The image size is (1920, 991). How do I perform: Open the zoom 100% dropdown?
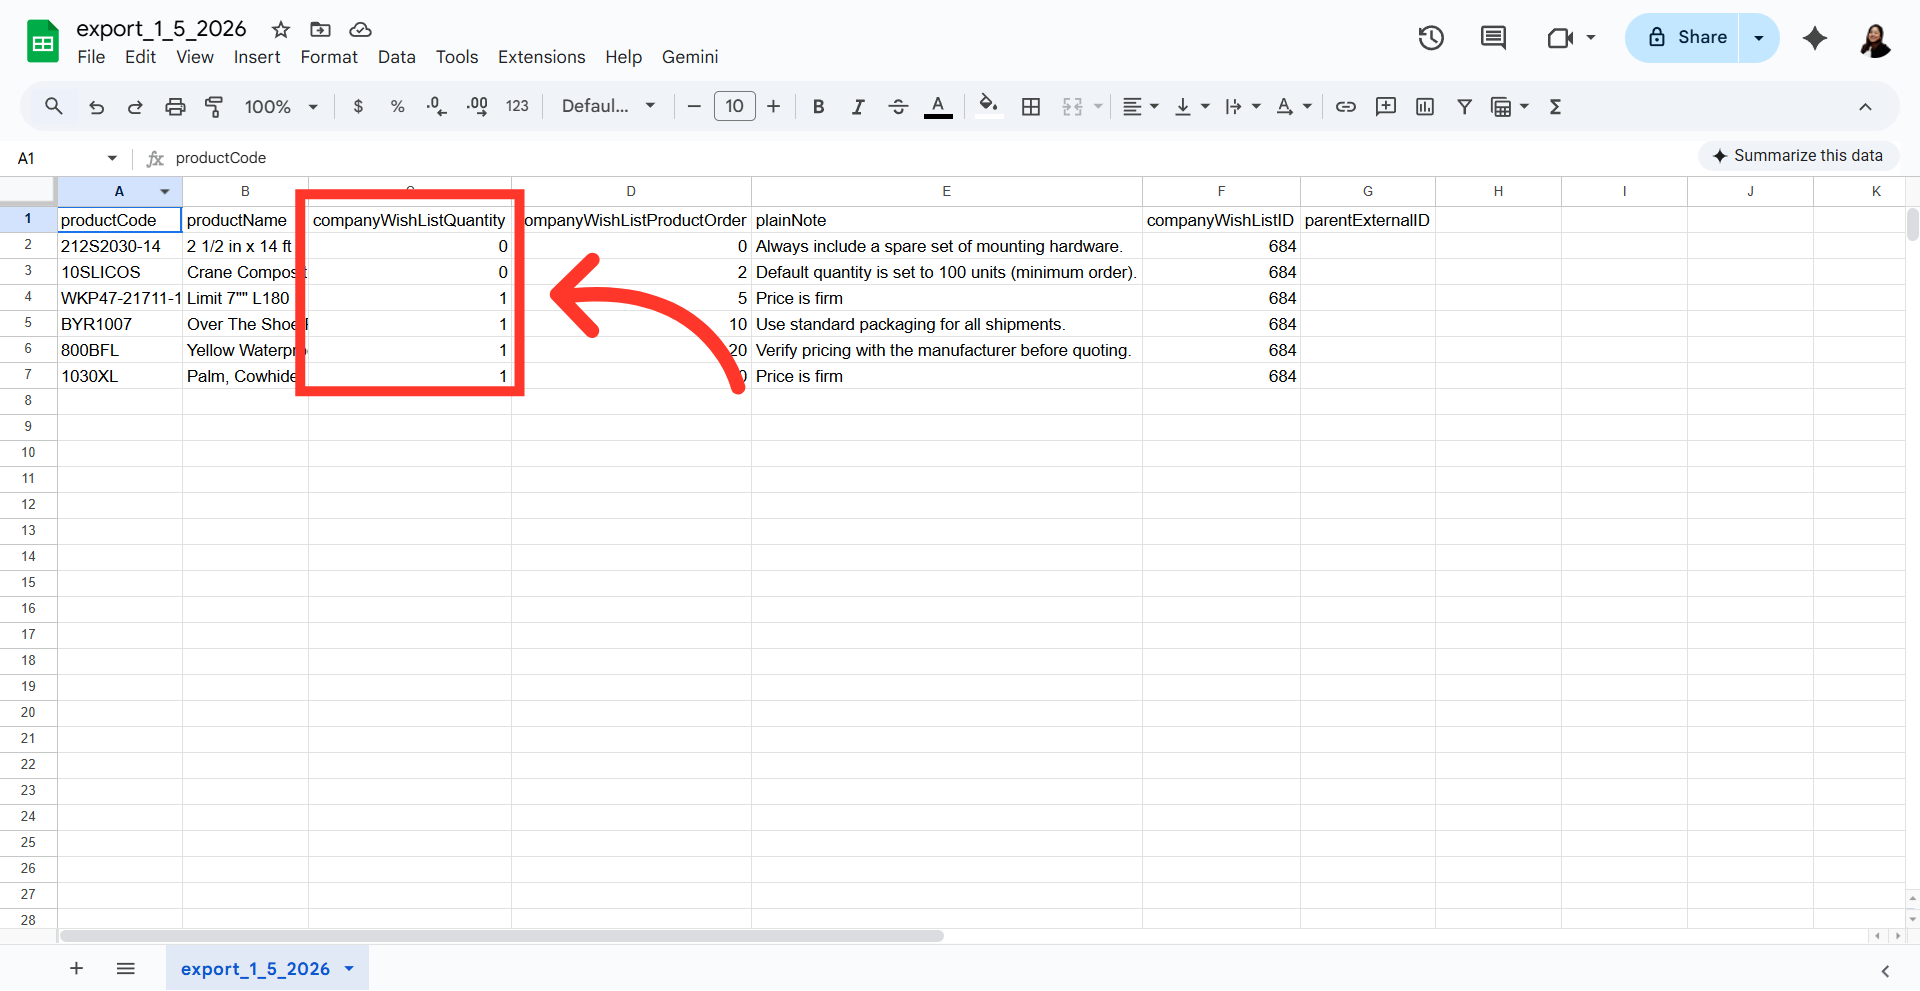point(281,107)
